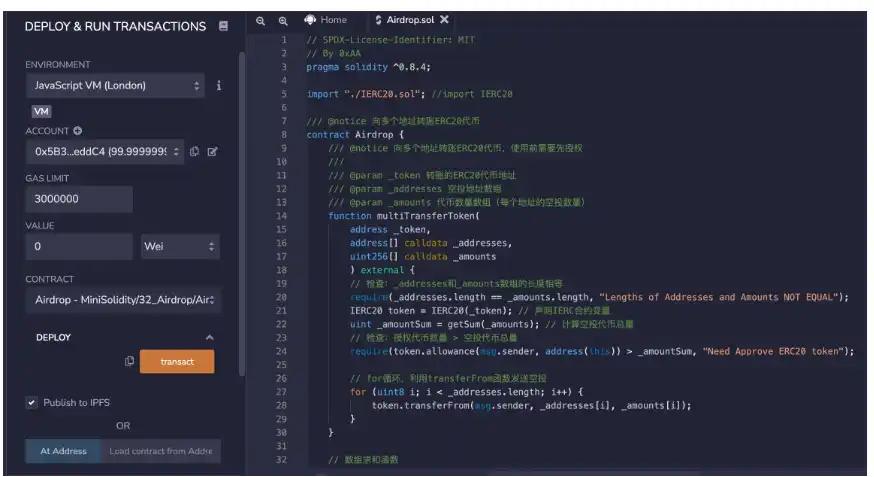Copy the selected account address
Screen dimensions: 874x477
tap(194, 152)
